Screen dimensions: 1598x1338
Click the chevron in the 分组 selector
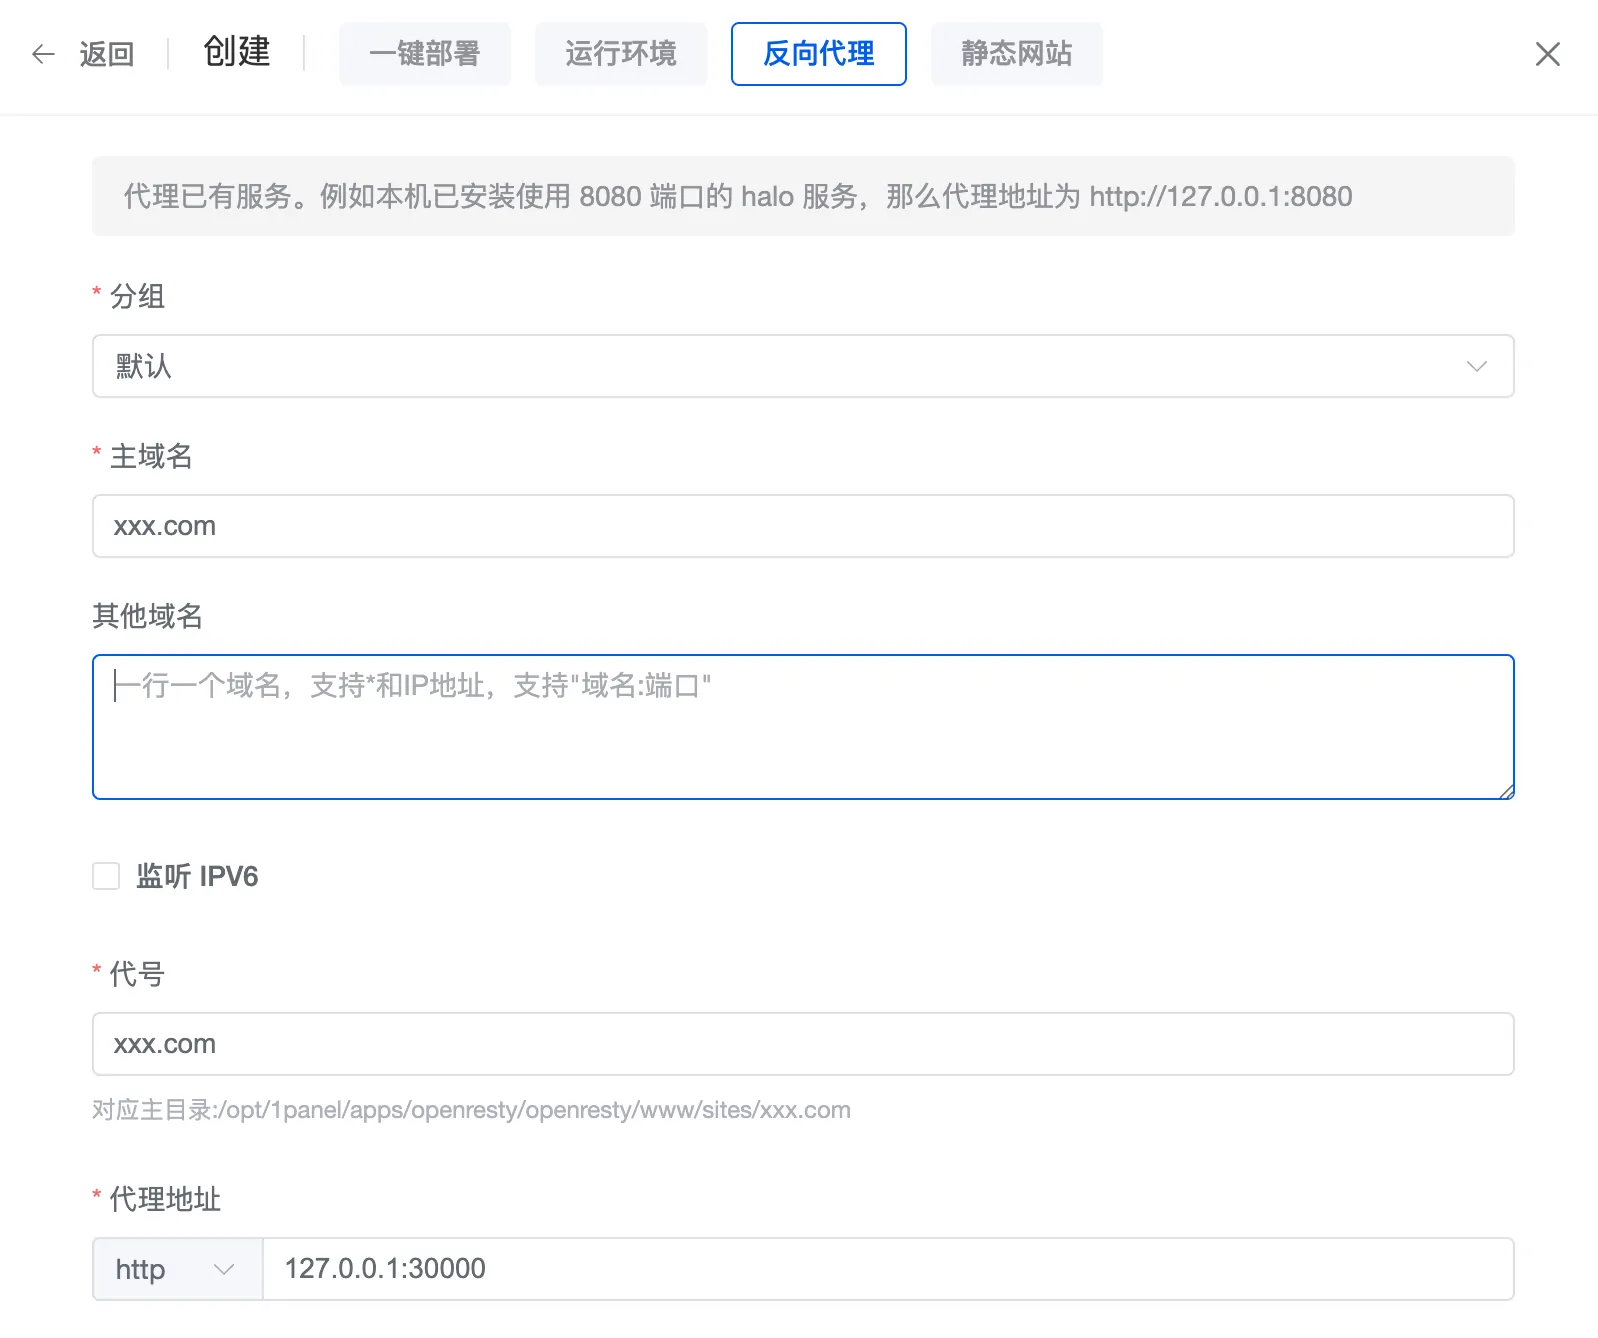[1476, 366]
